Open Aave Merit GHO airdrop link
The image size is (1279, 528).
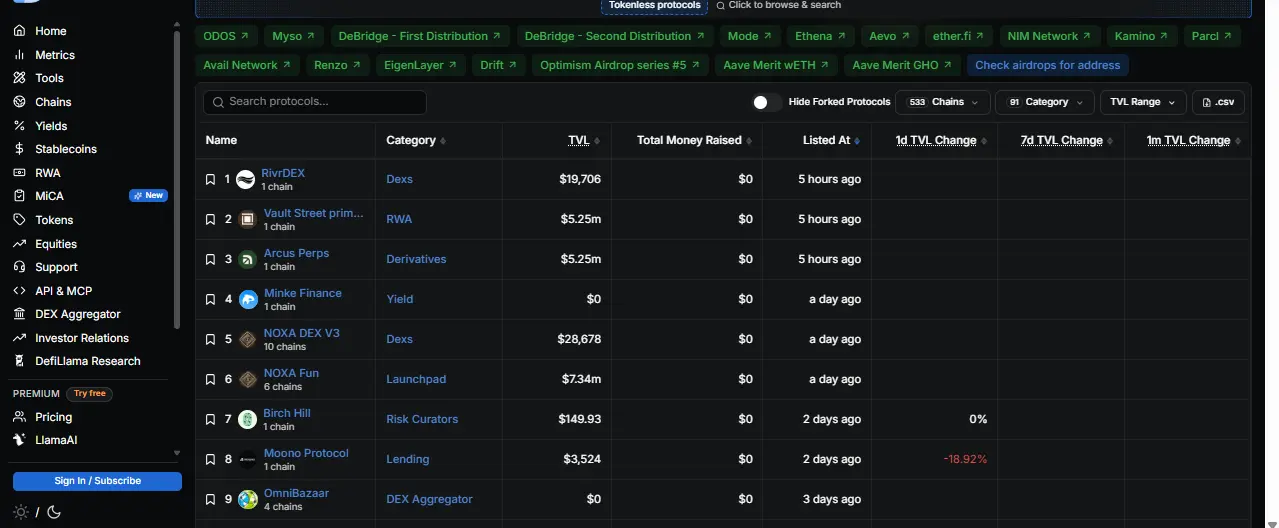901,65
